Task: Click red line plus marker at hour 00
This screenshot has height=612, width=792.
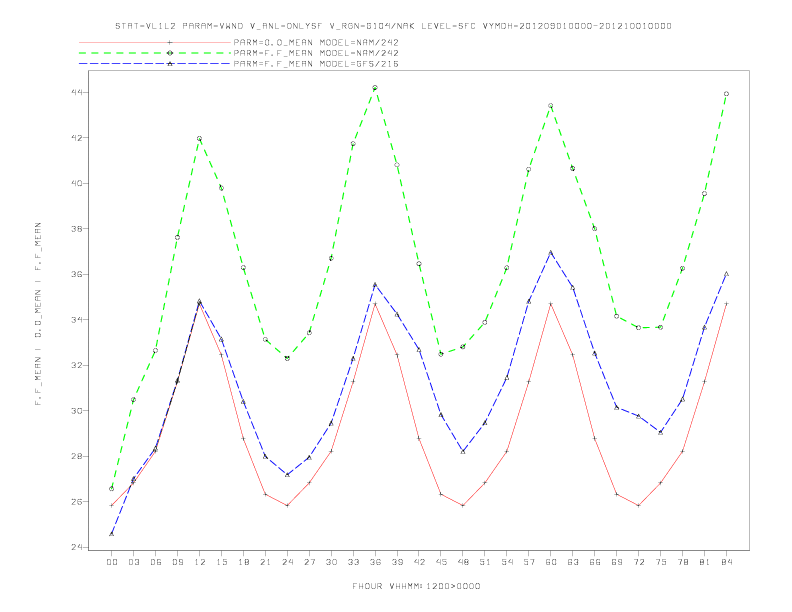Action: click(x=112, y=505)
